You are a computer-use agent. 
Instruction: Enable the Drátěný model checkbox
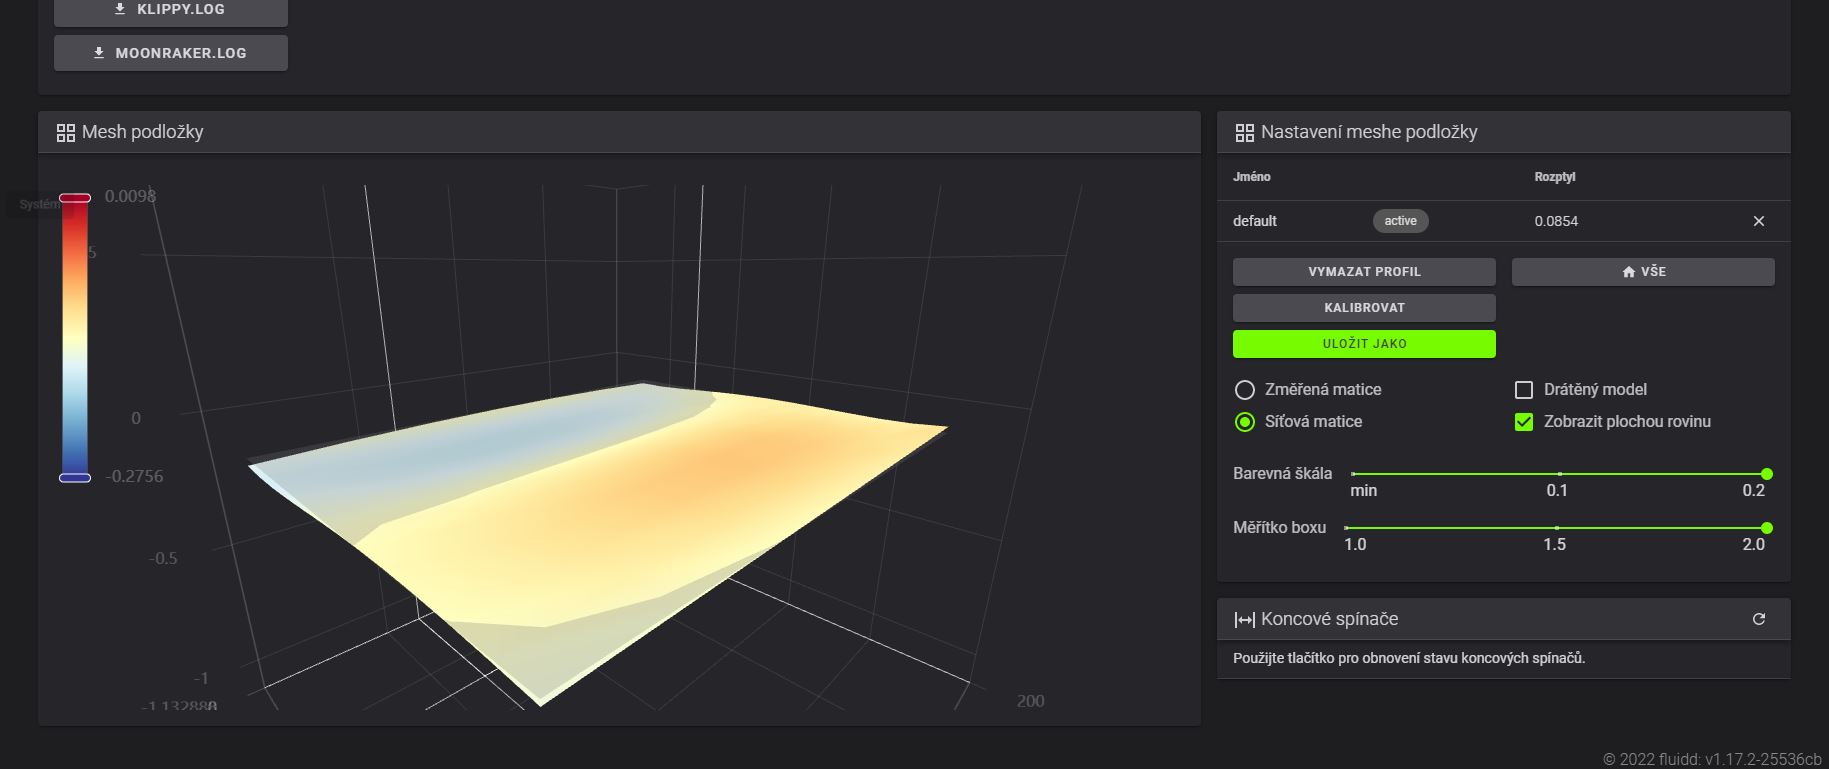[x=1523, y=390]
